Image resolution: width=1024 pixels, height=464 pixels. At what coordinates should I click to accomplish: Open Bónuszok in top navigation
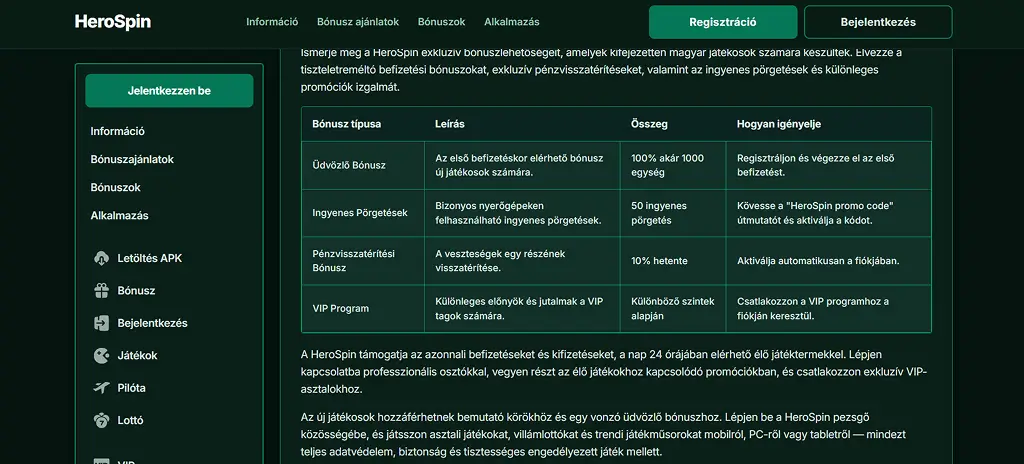441,22
